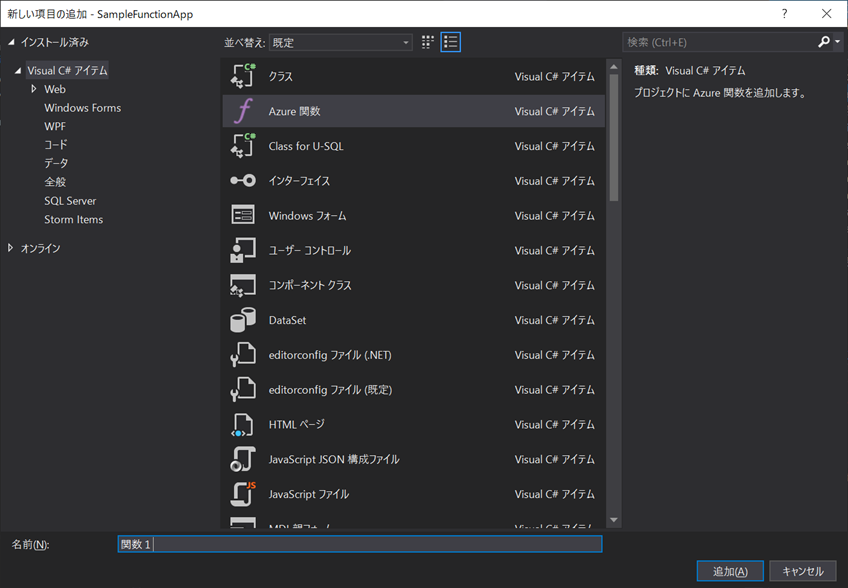Viewport: 848px width, 588px height.
Task: Select the Windows Forms category
Action: tap(83, 108)
